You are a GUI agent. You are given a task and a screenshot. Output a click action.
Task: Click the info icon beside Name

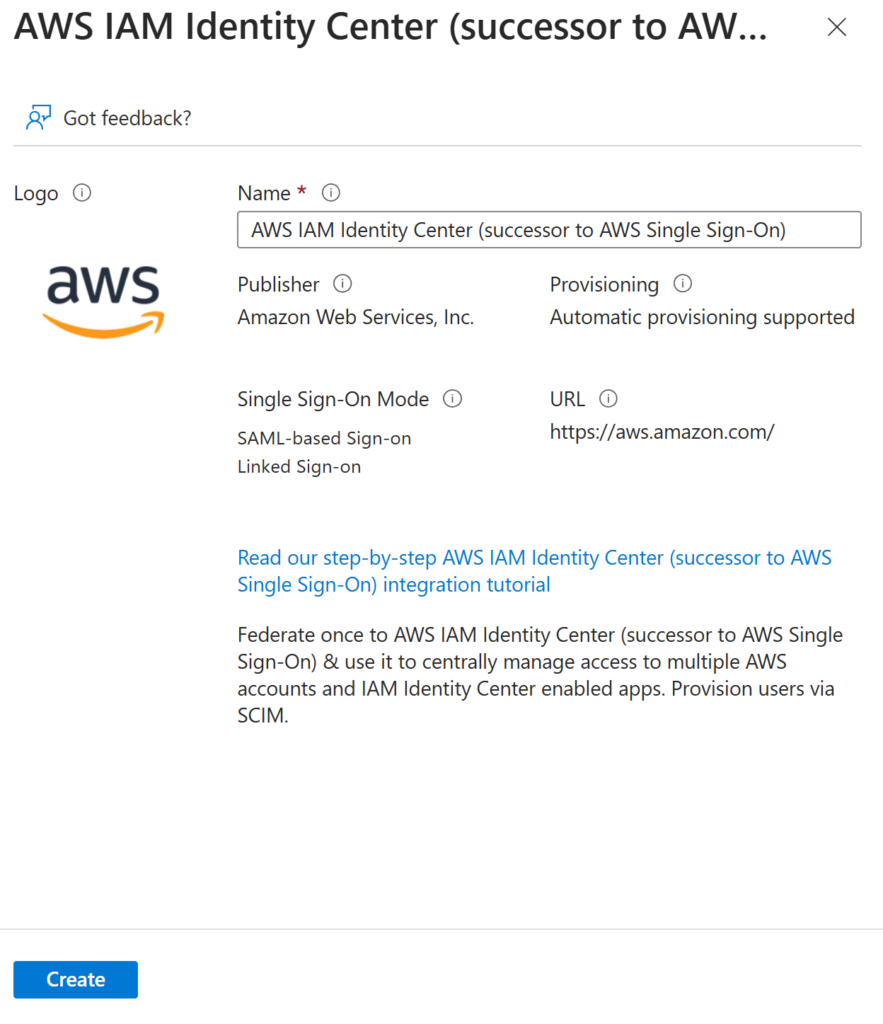tap(330, 193)
